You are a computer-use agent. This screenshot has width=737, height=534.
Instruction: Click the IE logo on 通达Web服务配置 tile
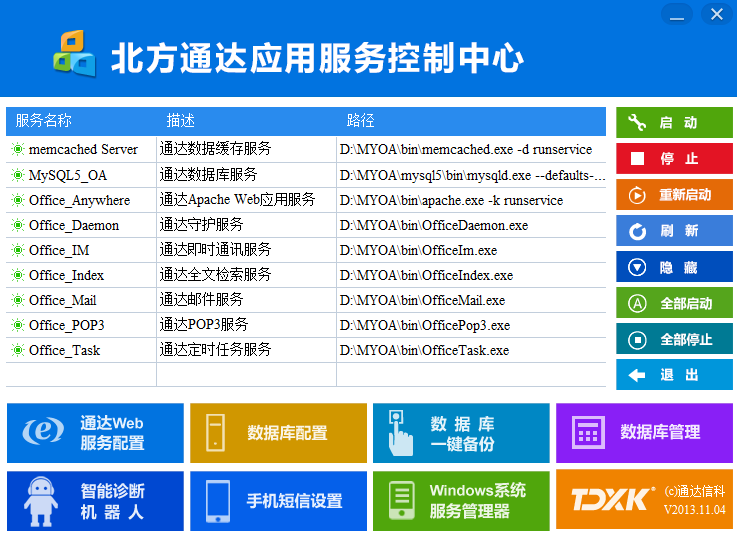click(x=43, y=431)
